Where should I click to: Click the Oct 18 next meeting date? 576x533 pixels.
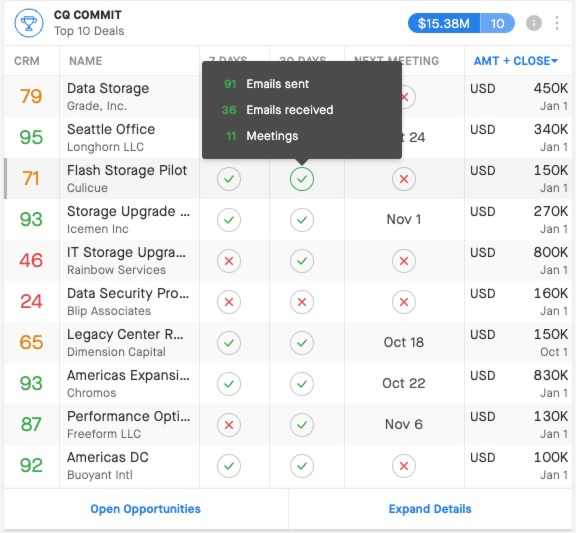404,342
